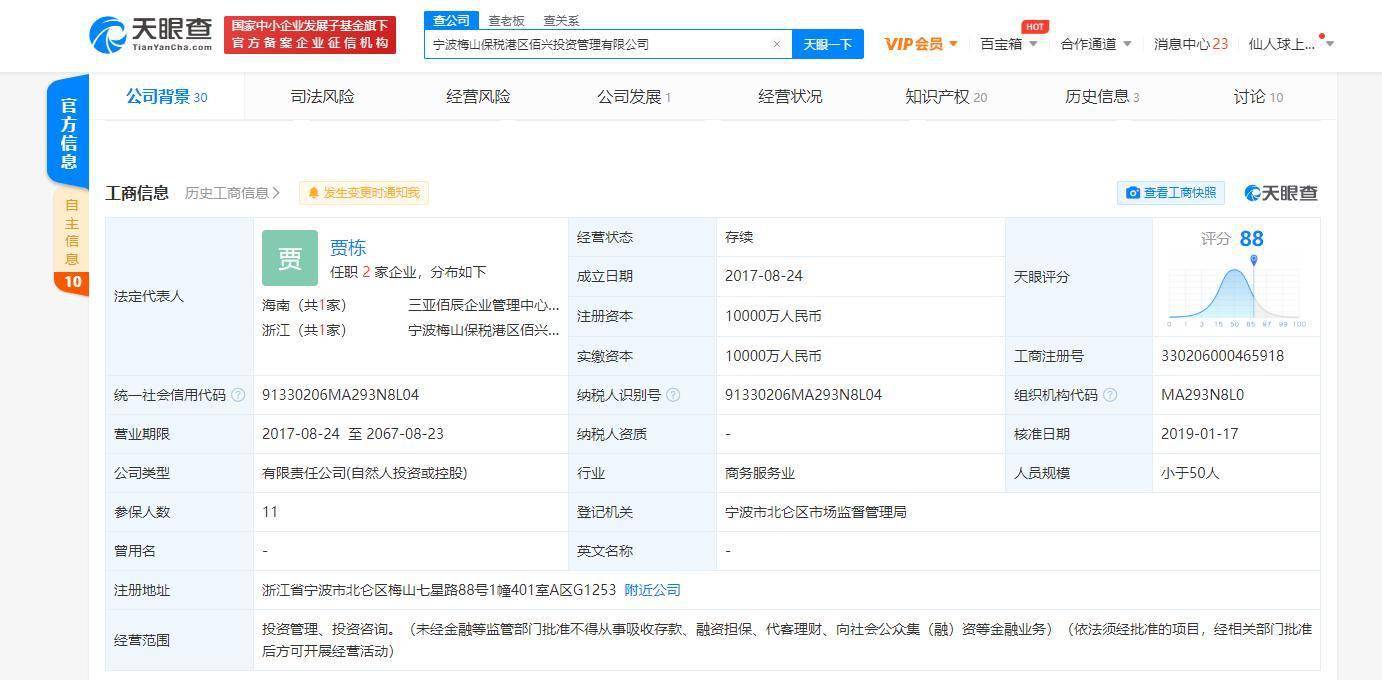
Task: Clear the search box with the X icon
Action: click(777, 44)
